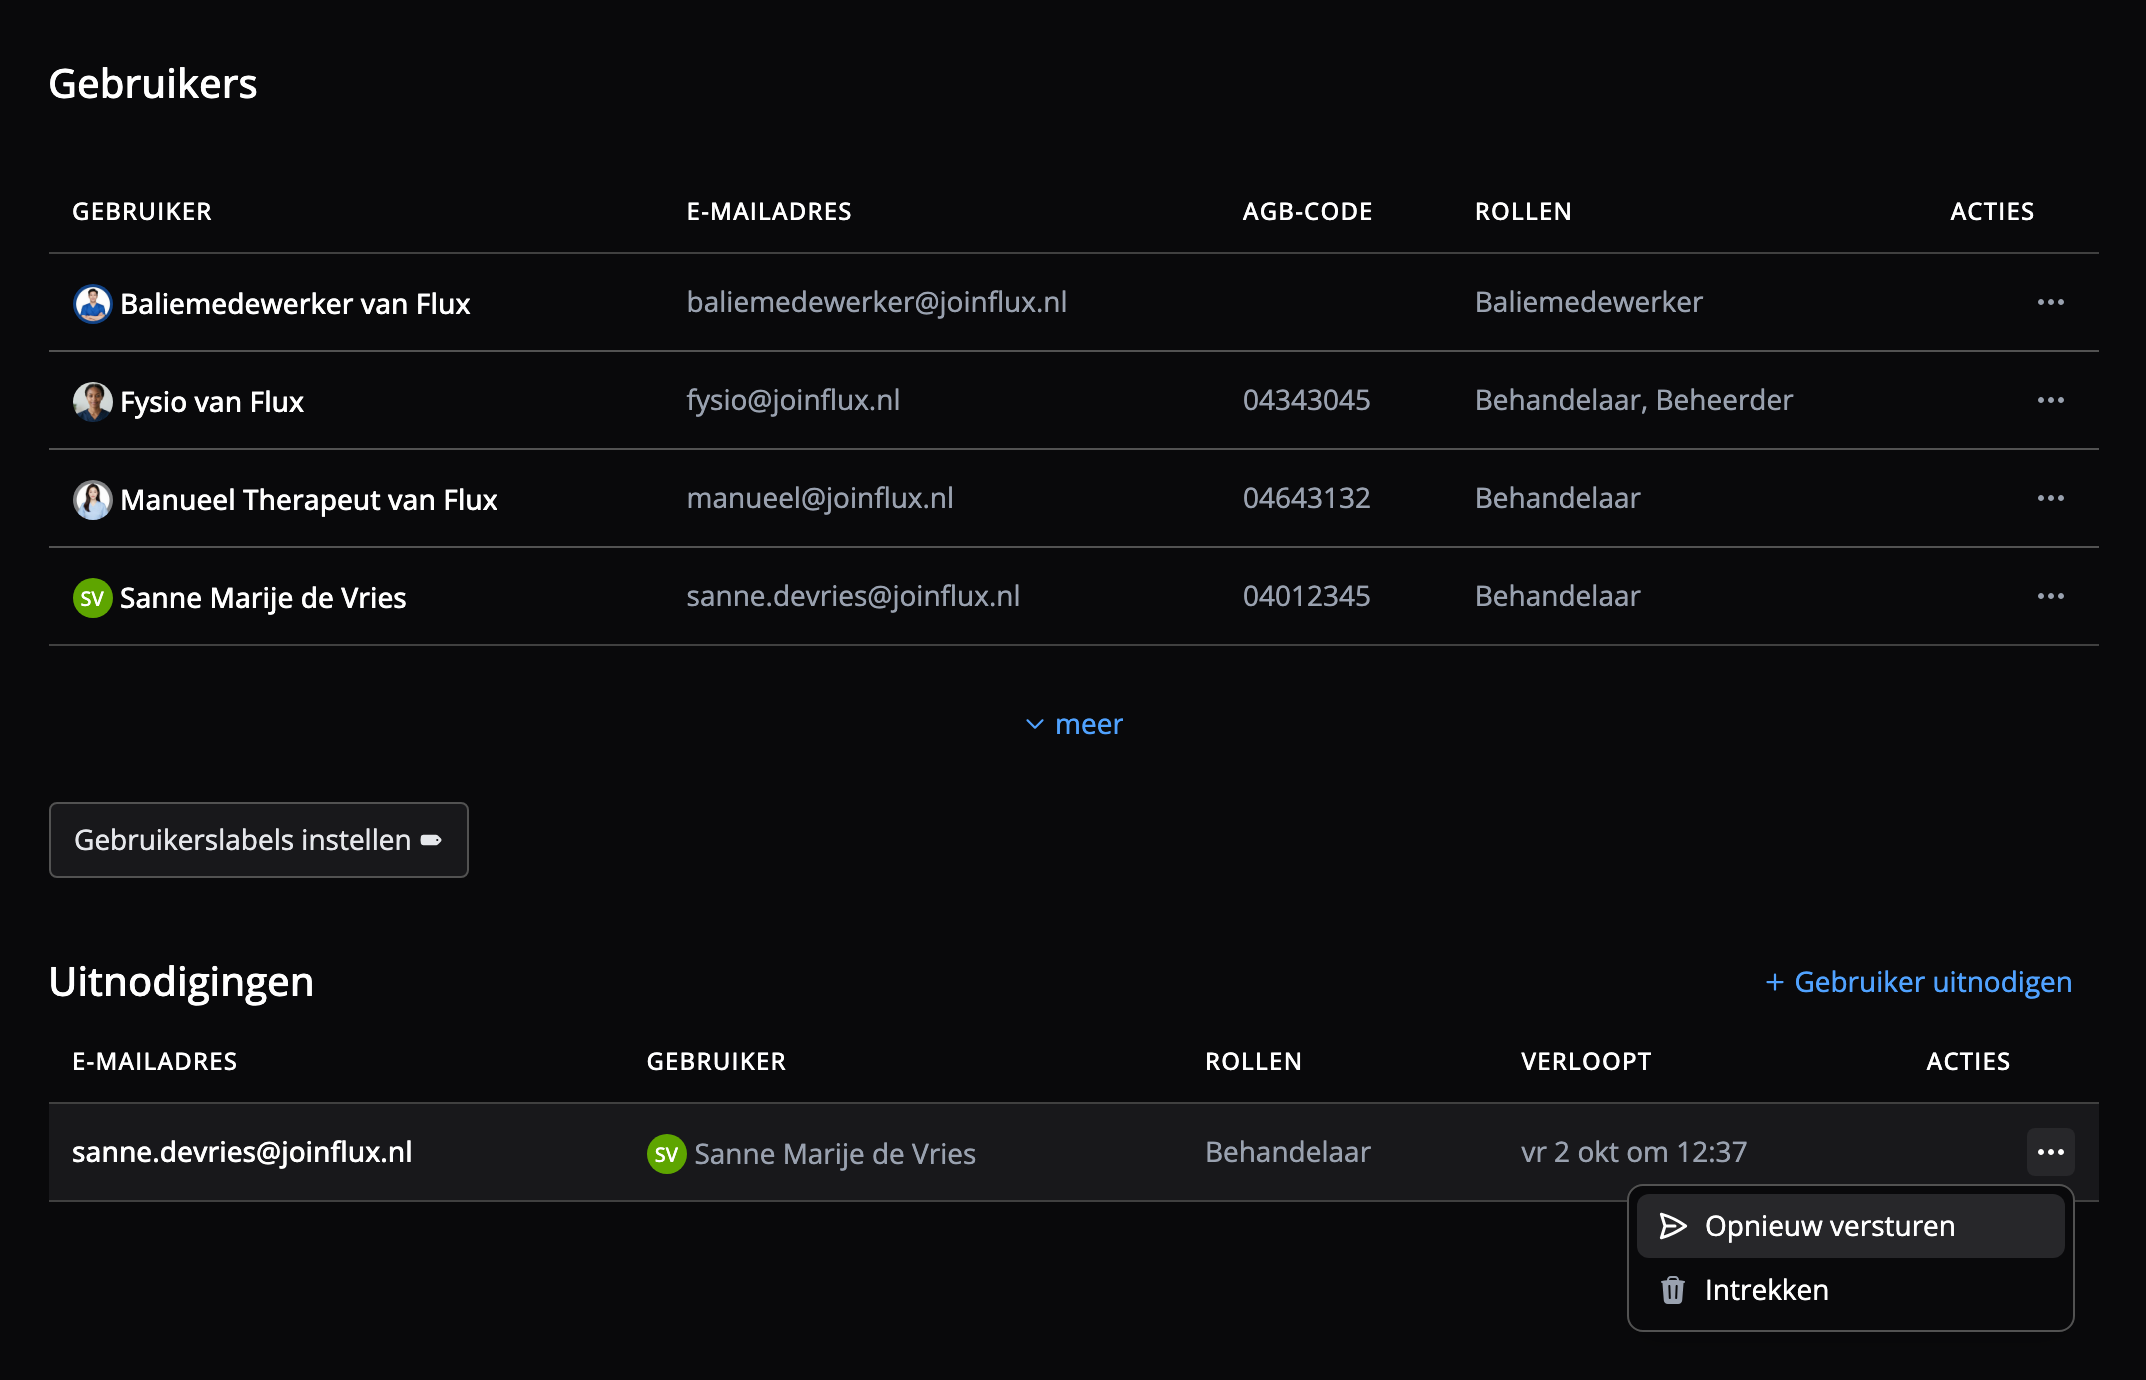The height and width of the screenshot is (1380, 2146).
Task: Click name Fysio van Flux
Action: tap(212, 402)
